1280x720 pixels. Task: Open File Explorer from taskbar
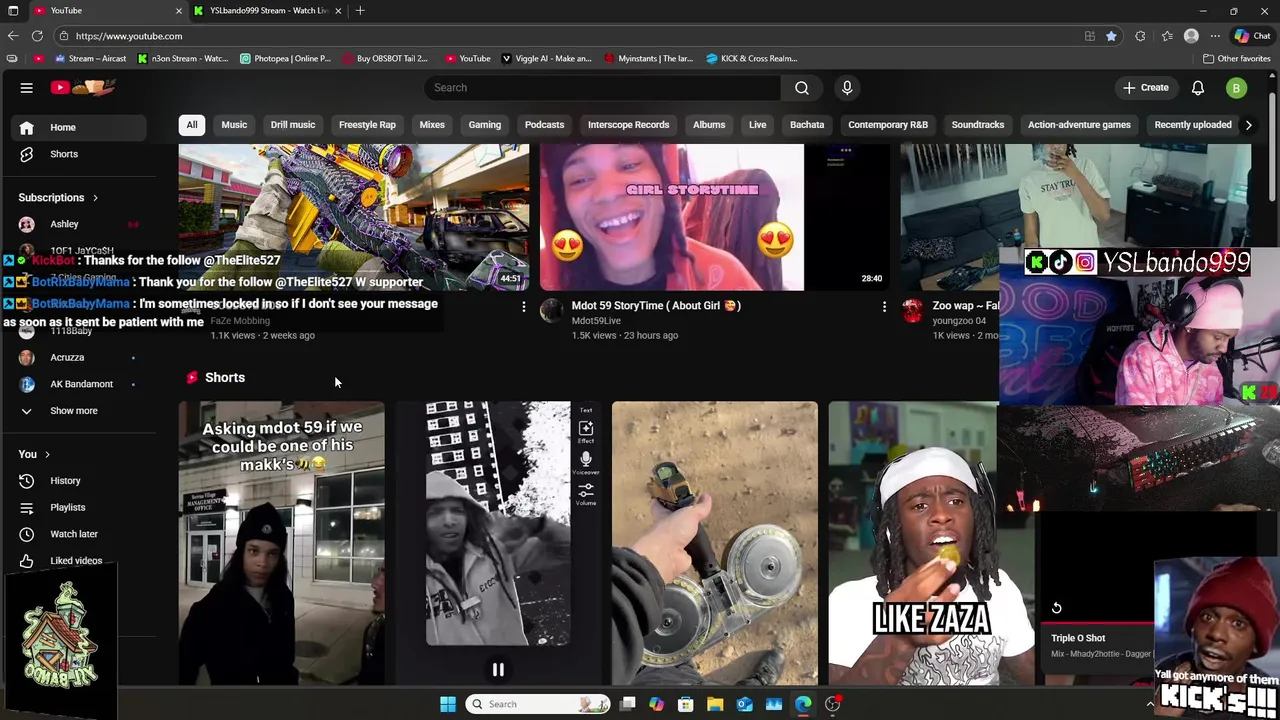(x=715, y=704)
